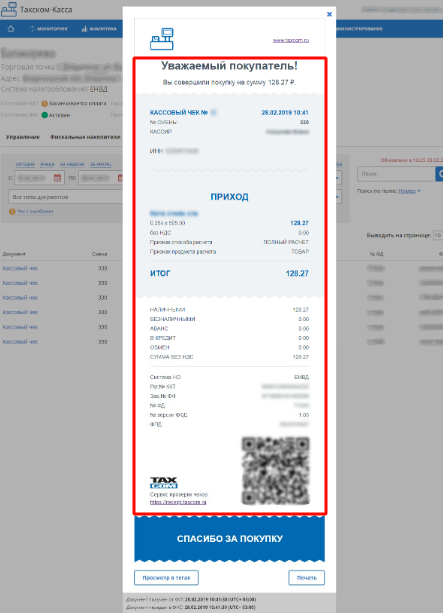Click the Такском-Касса logo icon

coord(9,10)
